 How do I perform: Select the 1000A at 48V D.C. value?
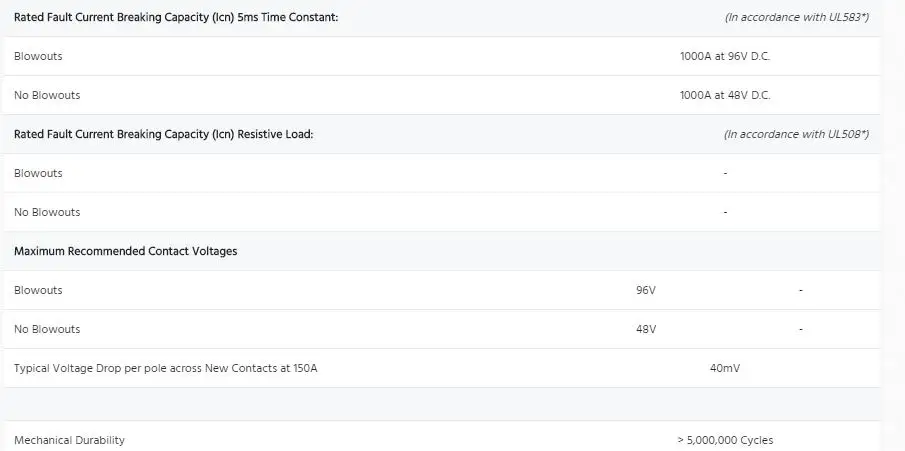click(x=725, y=95)
